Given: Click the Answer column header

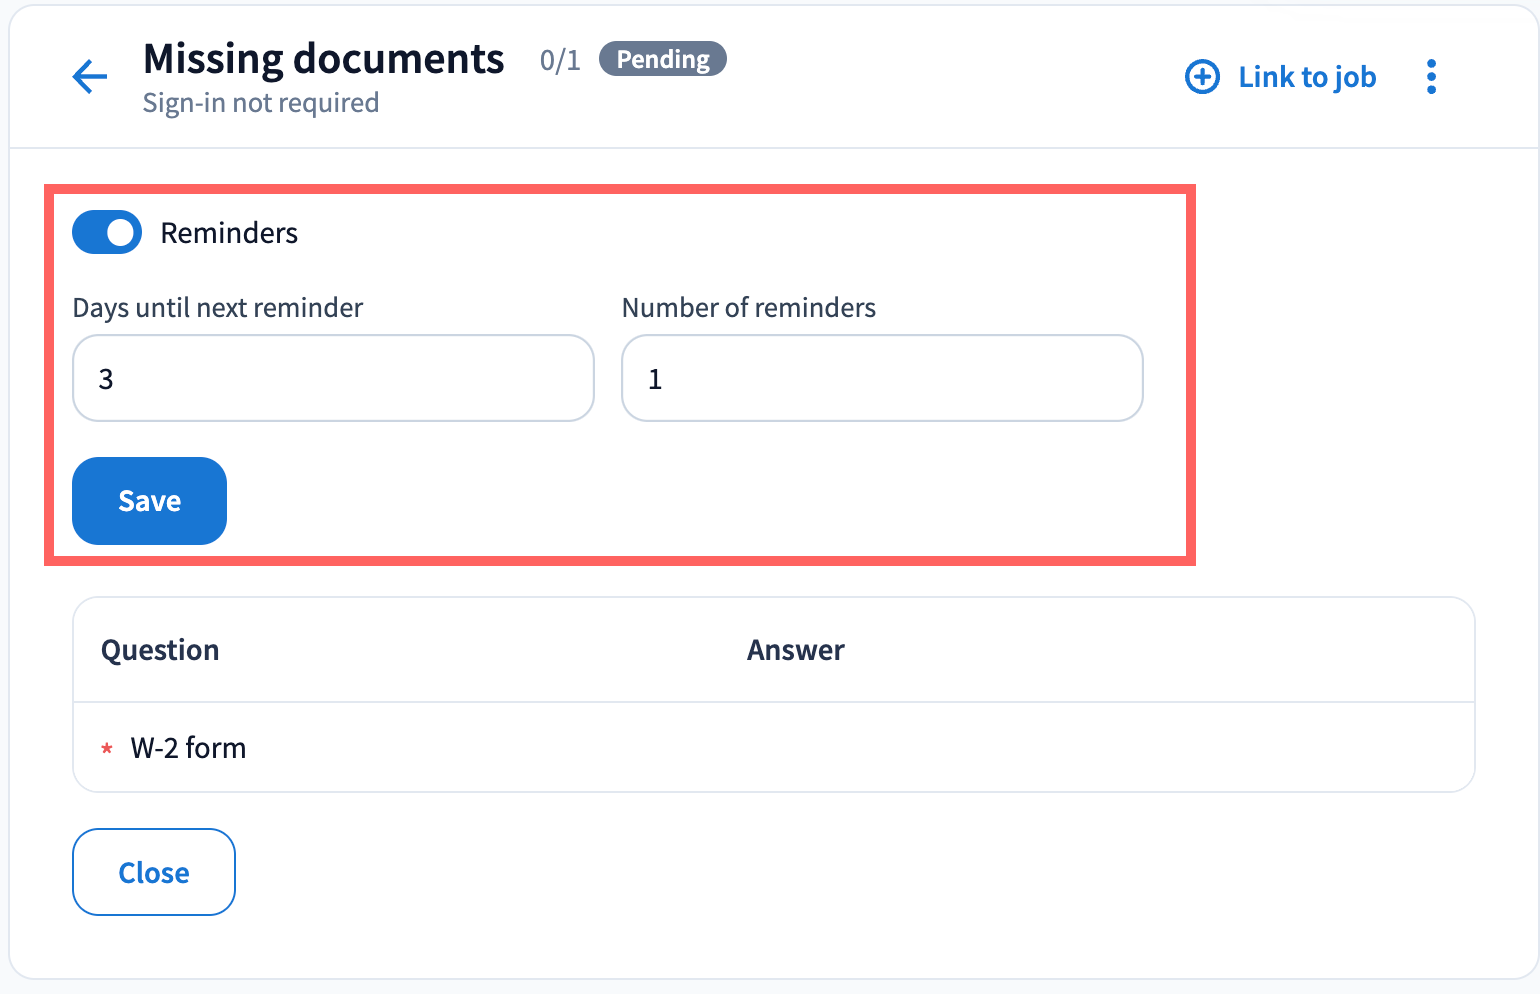Looking at the screenshot, I should 795,650.
